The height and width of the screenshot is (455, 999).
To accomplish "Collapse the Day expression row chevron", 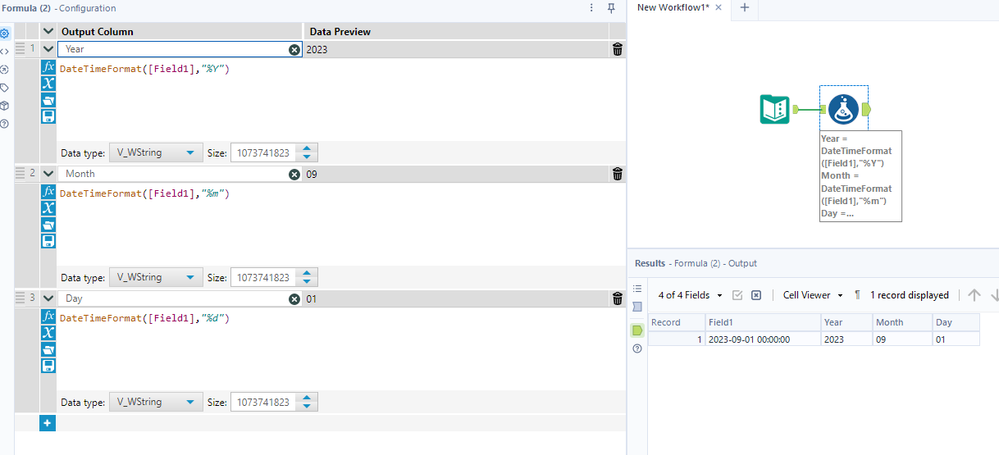I will [48, 298].
